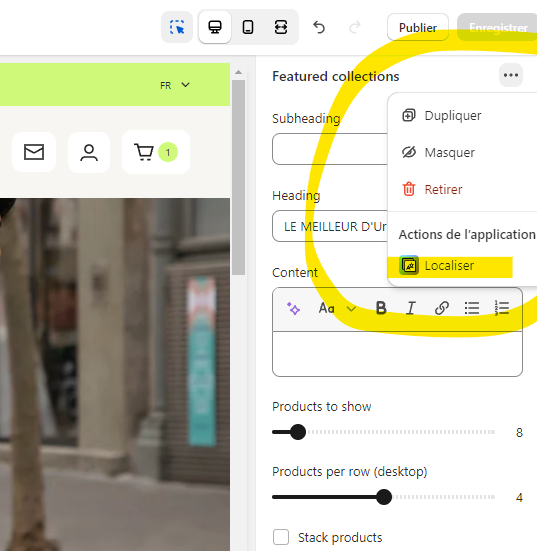Click the preview vertical scrollbar thumb
Viewport: 537px width, 551px height.
(x=239, y=177)
